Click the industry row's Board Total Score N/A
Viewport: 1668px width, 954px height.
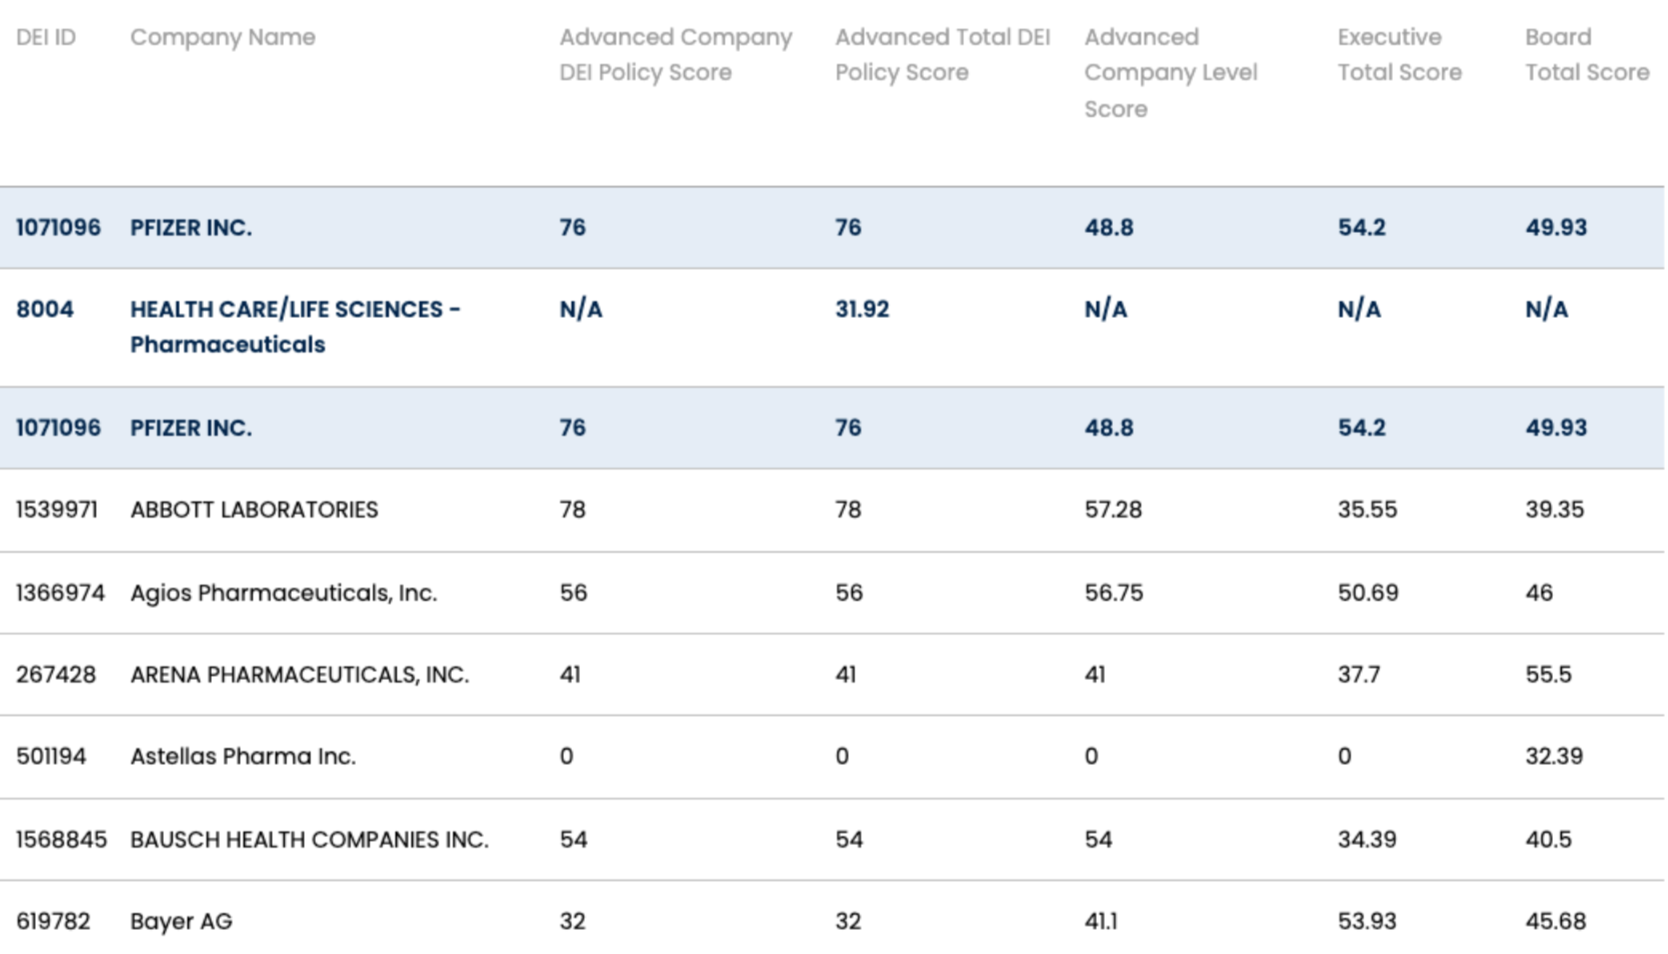(x=1546, y=309)
